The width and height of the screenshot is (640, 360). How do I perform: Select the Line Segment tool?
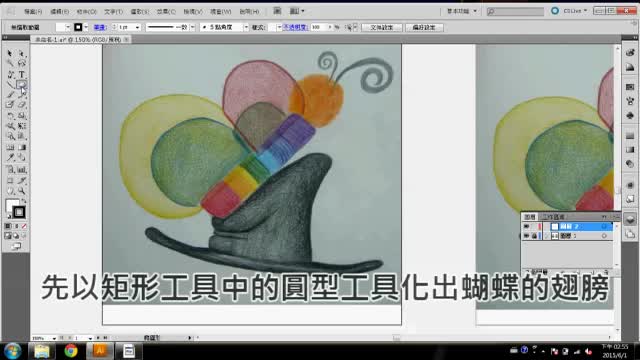10,84
